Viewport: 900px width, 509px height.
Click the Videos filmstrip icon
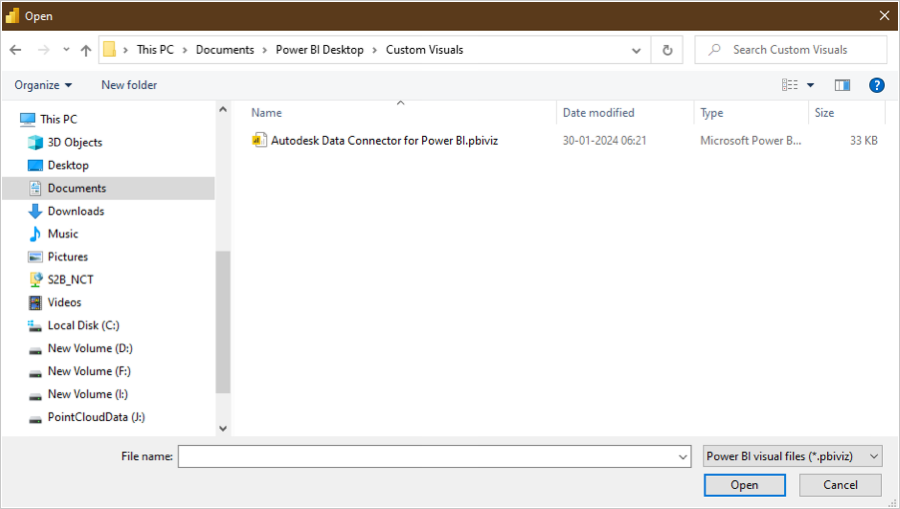tap(36, 302)
